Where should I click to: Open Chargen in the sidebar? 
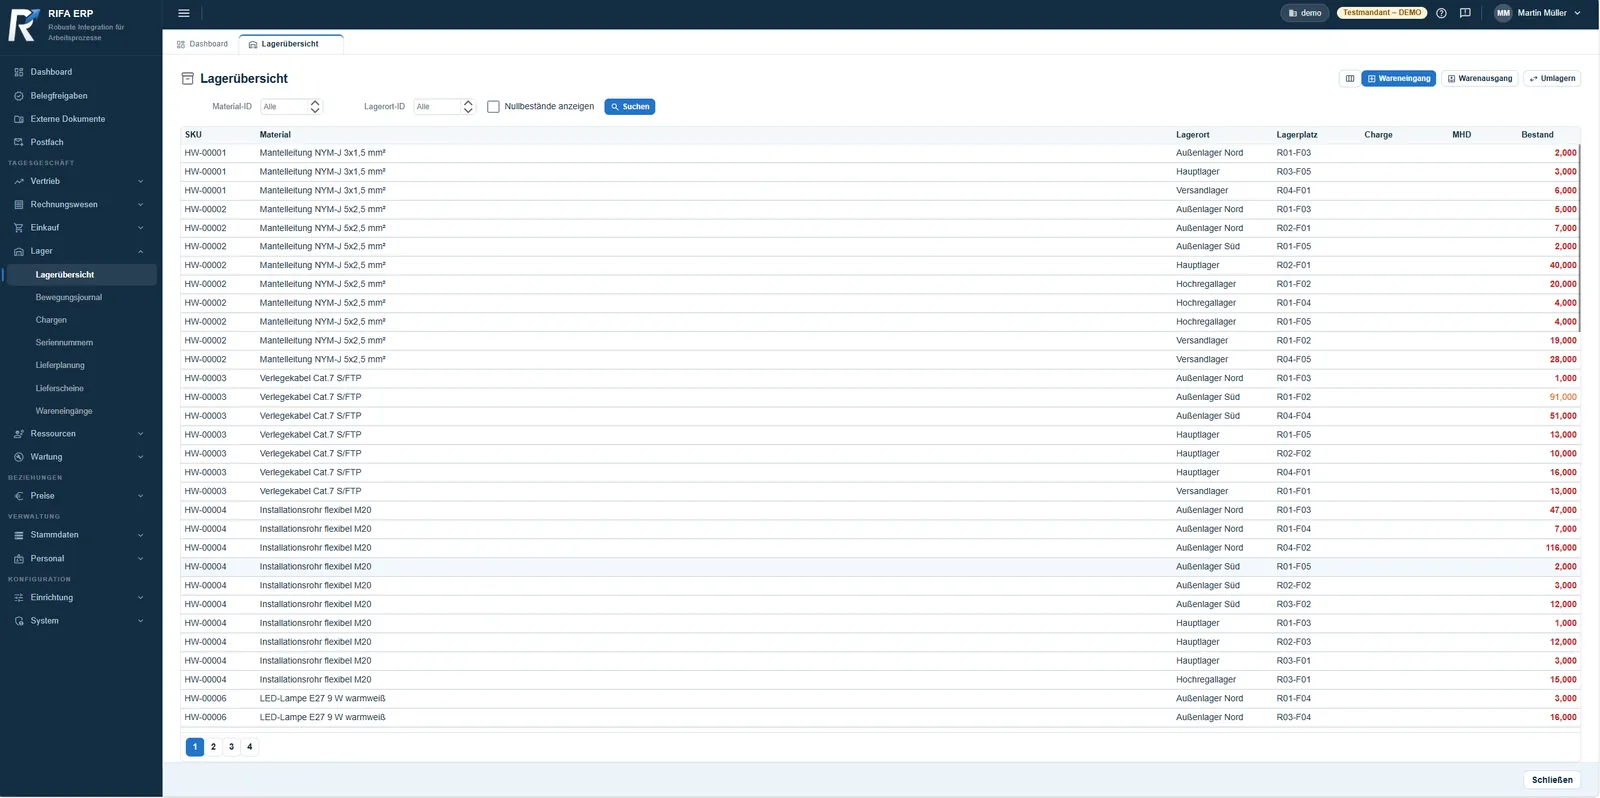(51, 320)
